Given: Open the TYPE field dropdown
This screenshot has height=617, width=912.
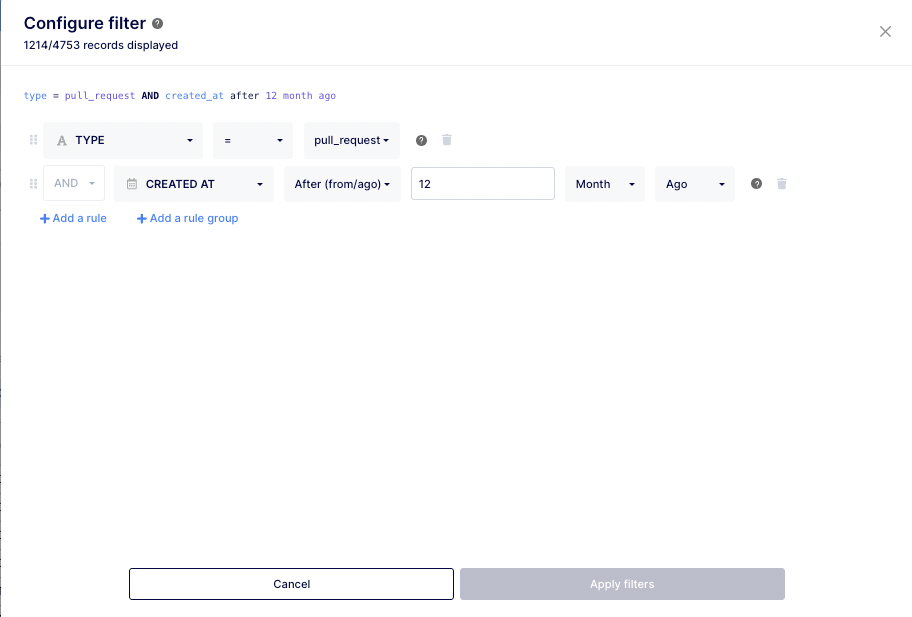Looking at the screenshot, I should tap(122, 140).
